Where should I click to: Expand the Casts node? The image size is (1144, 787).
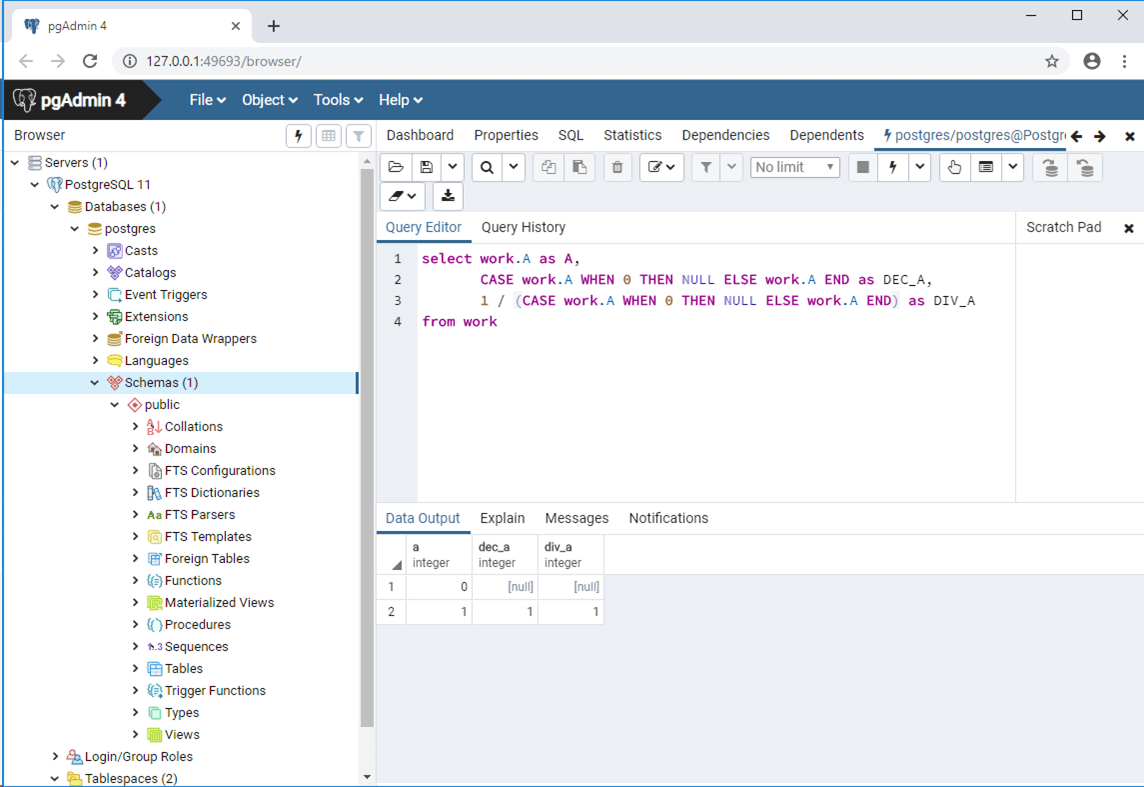click(x=95, y=250)
